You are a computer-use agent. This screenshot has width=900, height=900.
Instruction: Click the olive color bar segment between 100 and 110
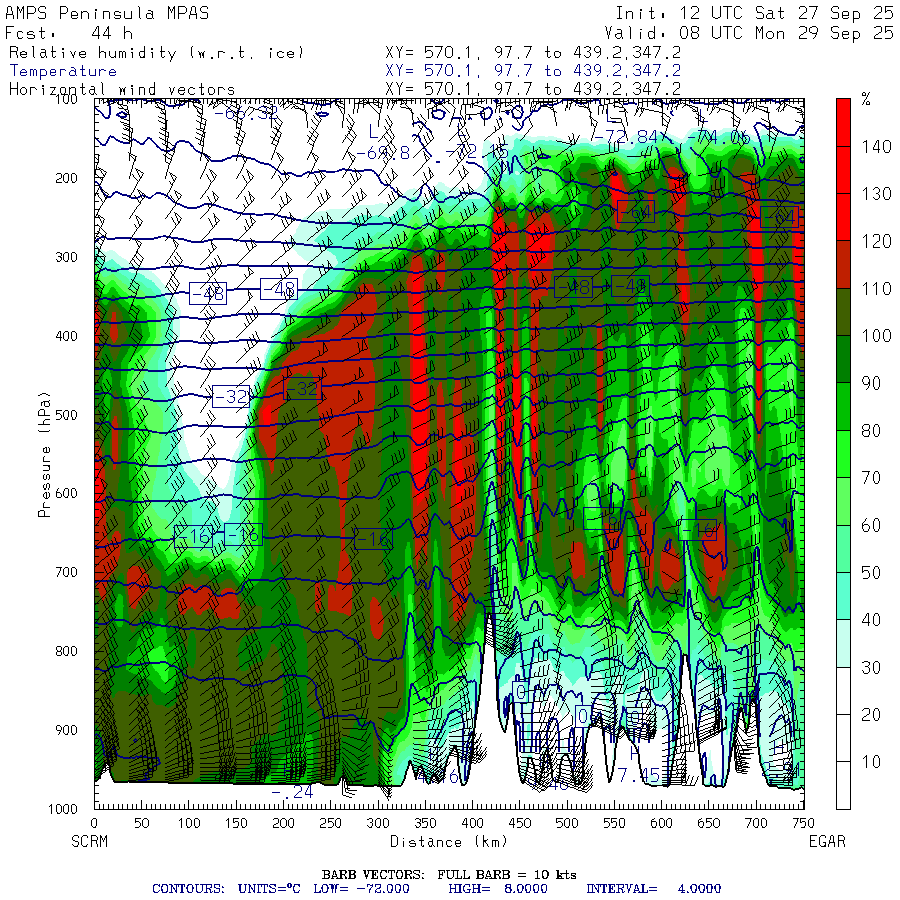pos(843,312)
